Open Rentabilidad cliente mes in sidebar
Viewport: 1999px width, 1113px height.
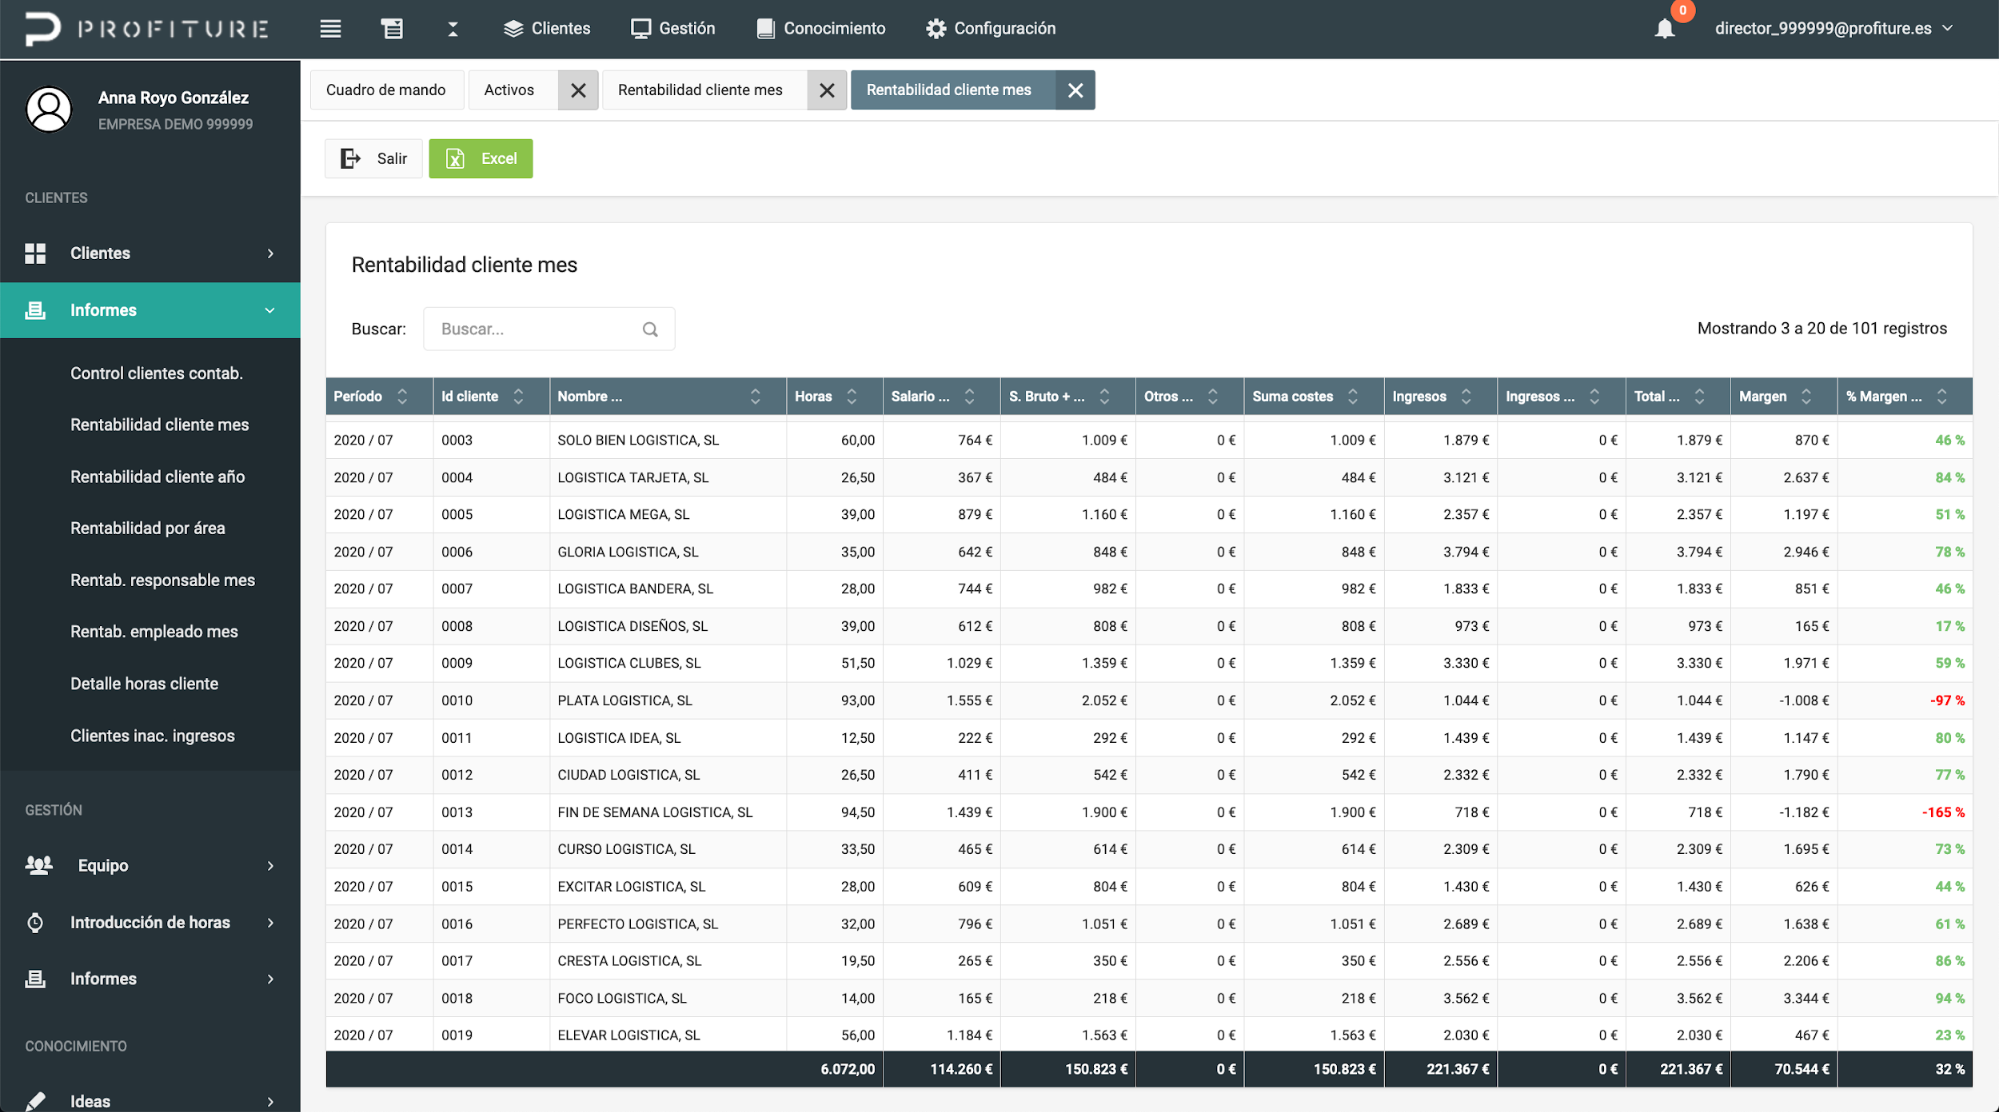[x=160, y=425]
